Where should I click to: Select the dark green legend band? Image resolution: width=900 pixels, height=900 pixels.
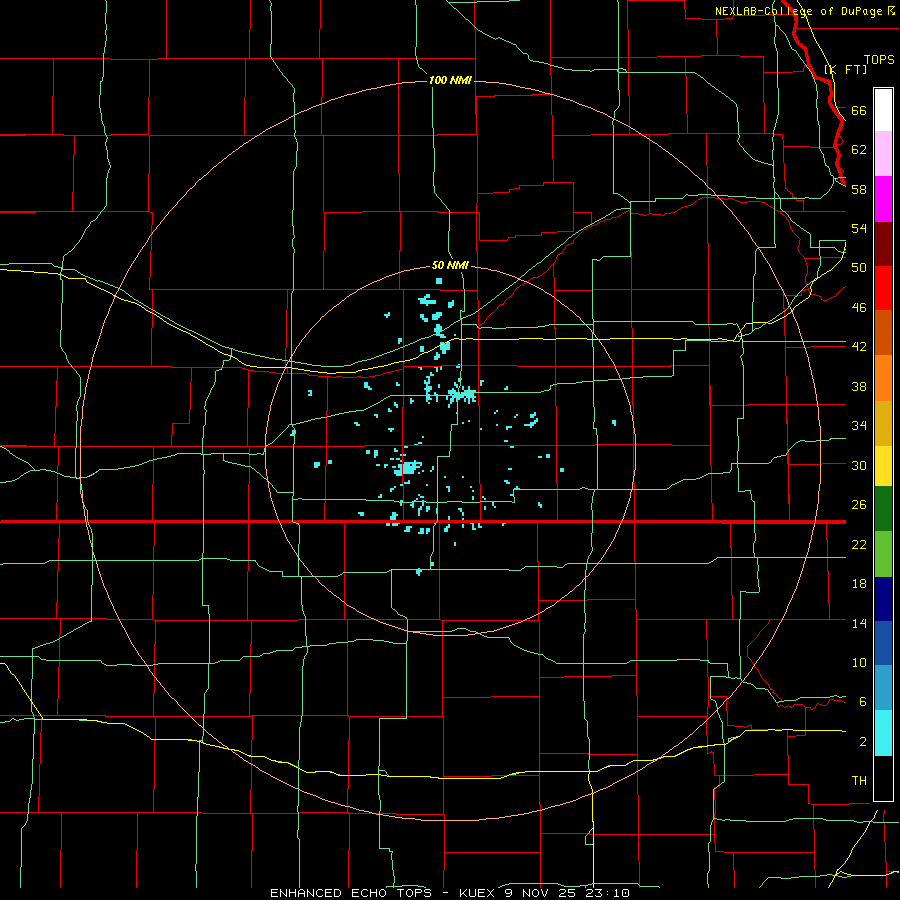click(x=883, y=509)
